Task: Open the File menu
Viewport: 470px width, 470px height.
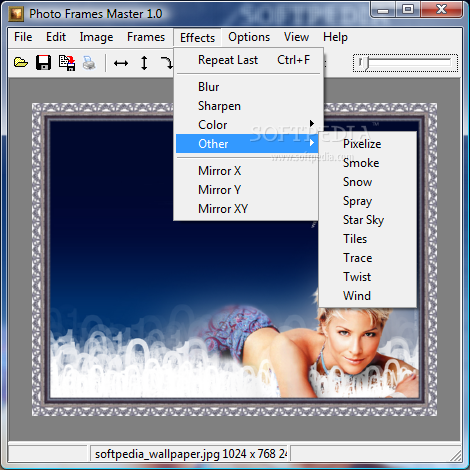Action: click(x=23, y=37)
